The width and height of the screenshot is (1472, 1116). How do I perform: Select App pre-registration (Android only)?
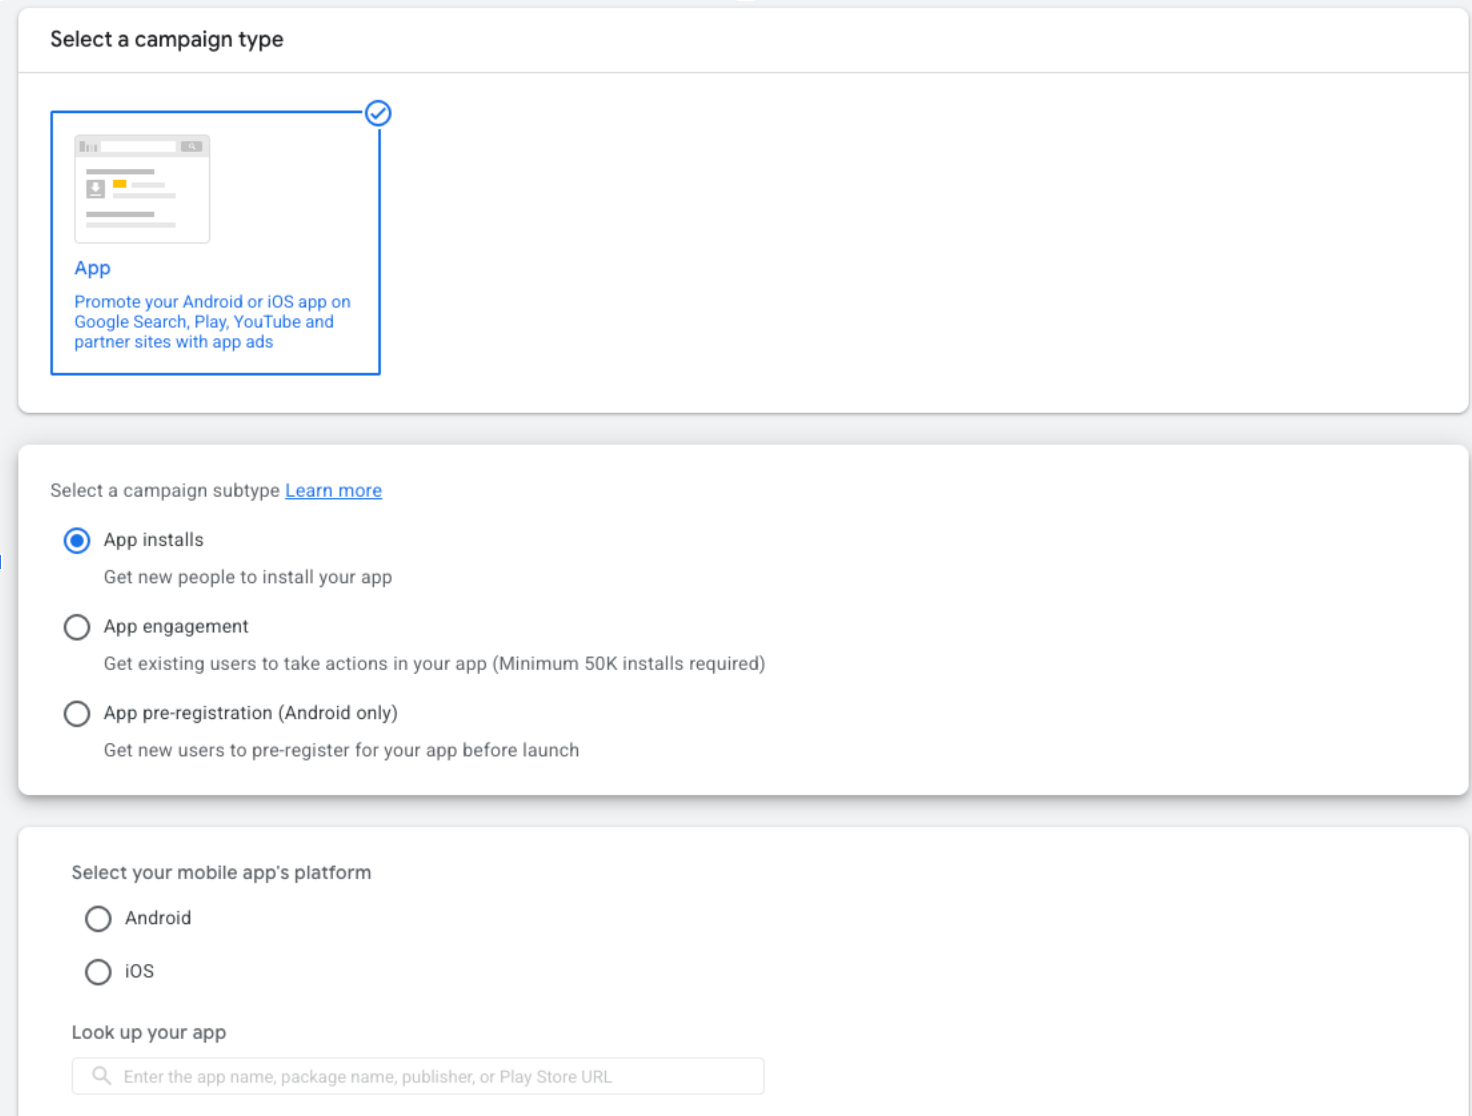click(x=77, y=713)
